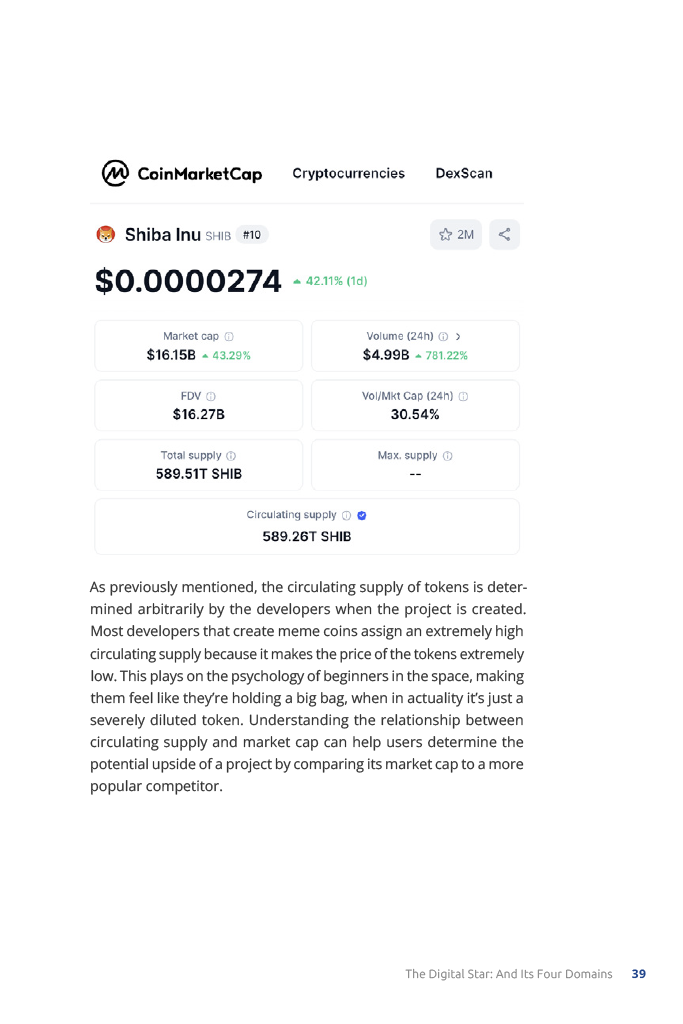Click the share icon button
The image size is (683, 1024).
504,235
